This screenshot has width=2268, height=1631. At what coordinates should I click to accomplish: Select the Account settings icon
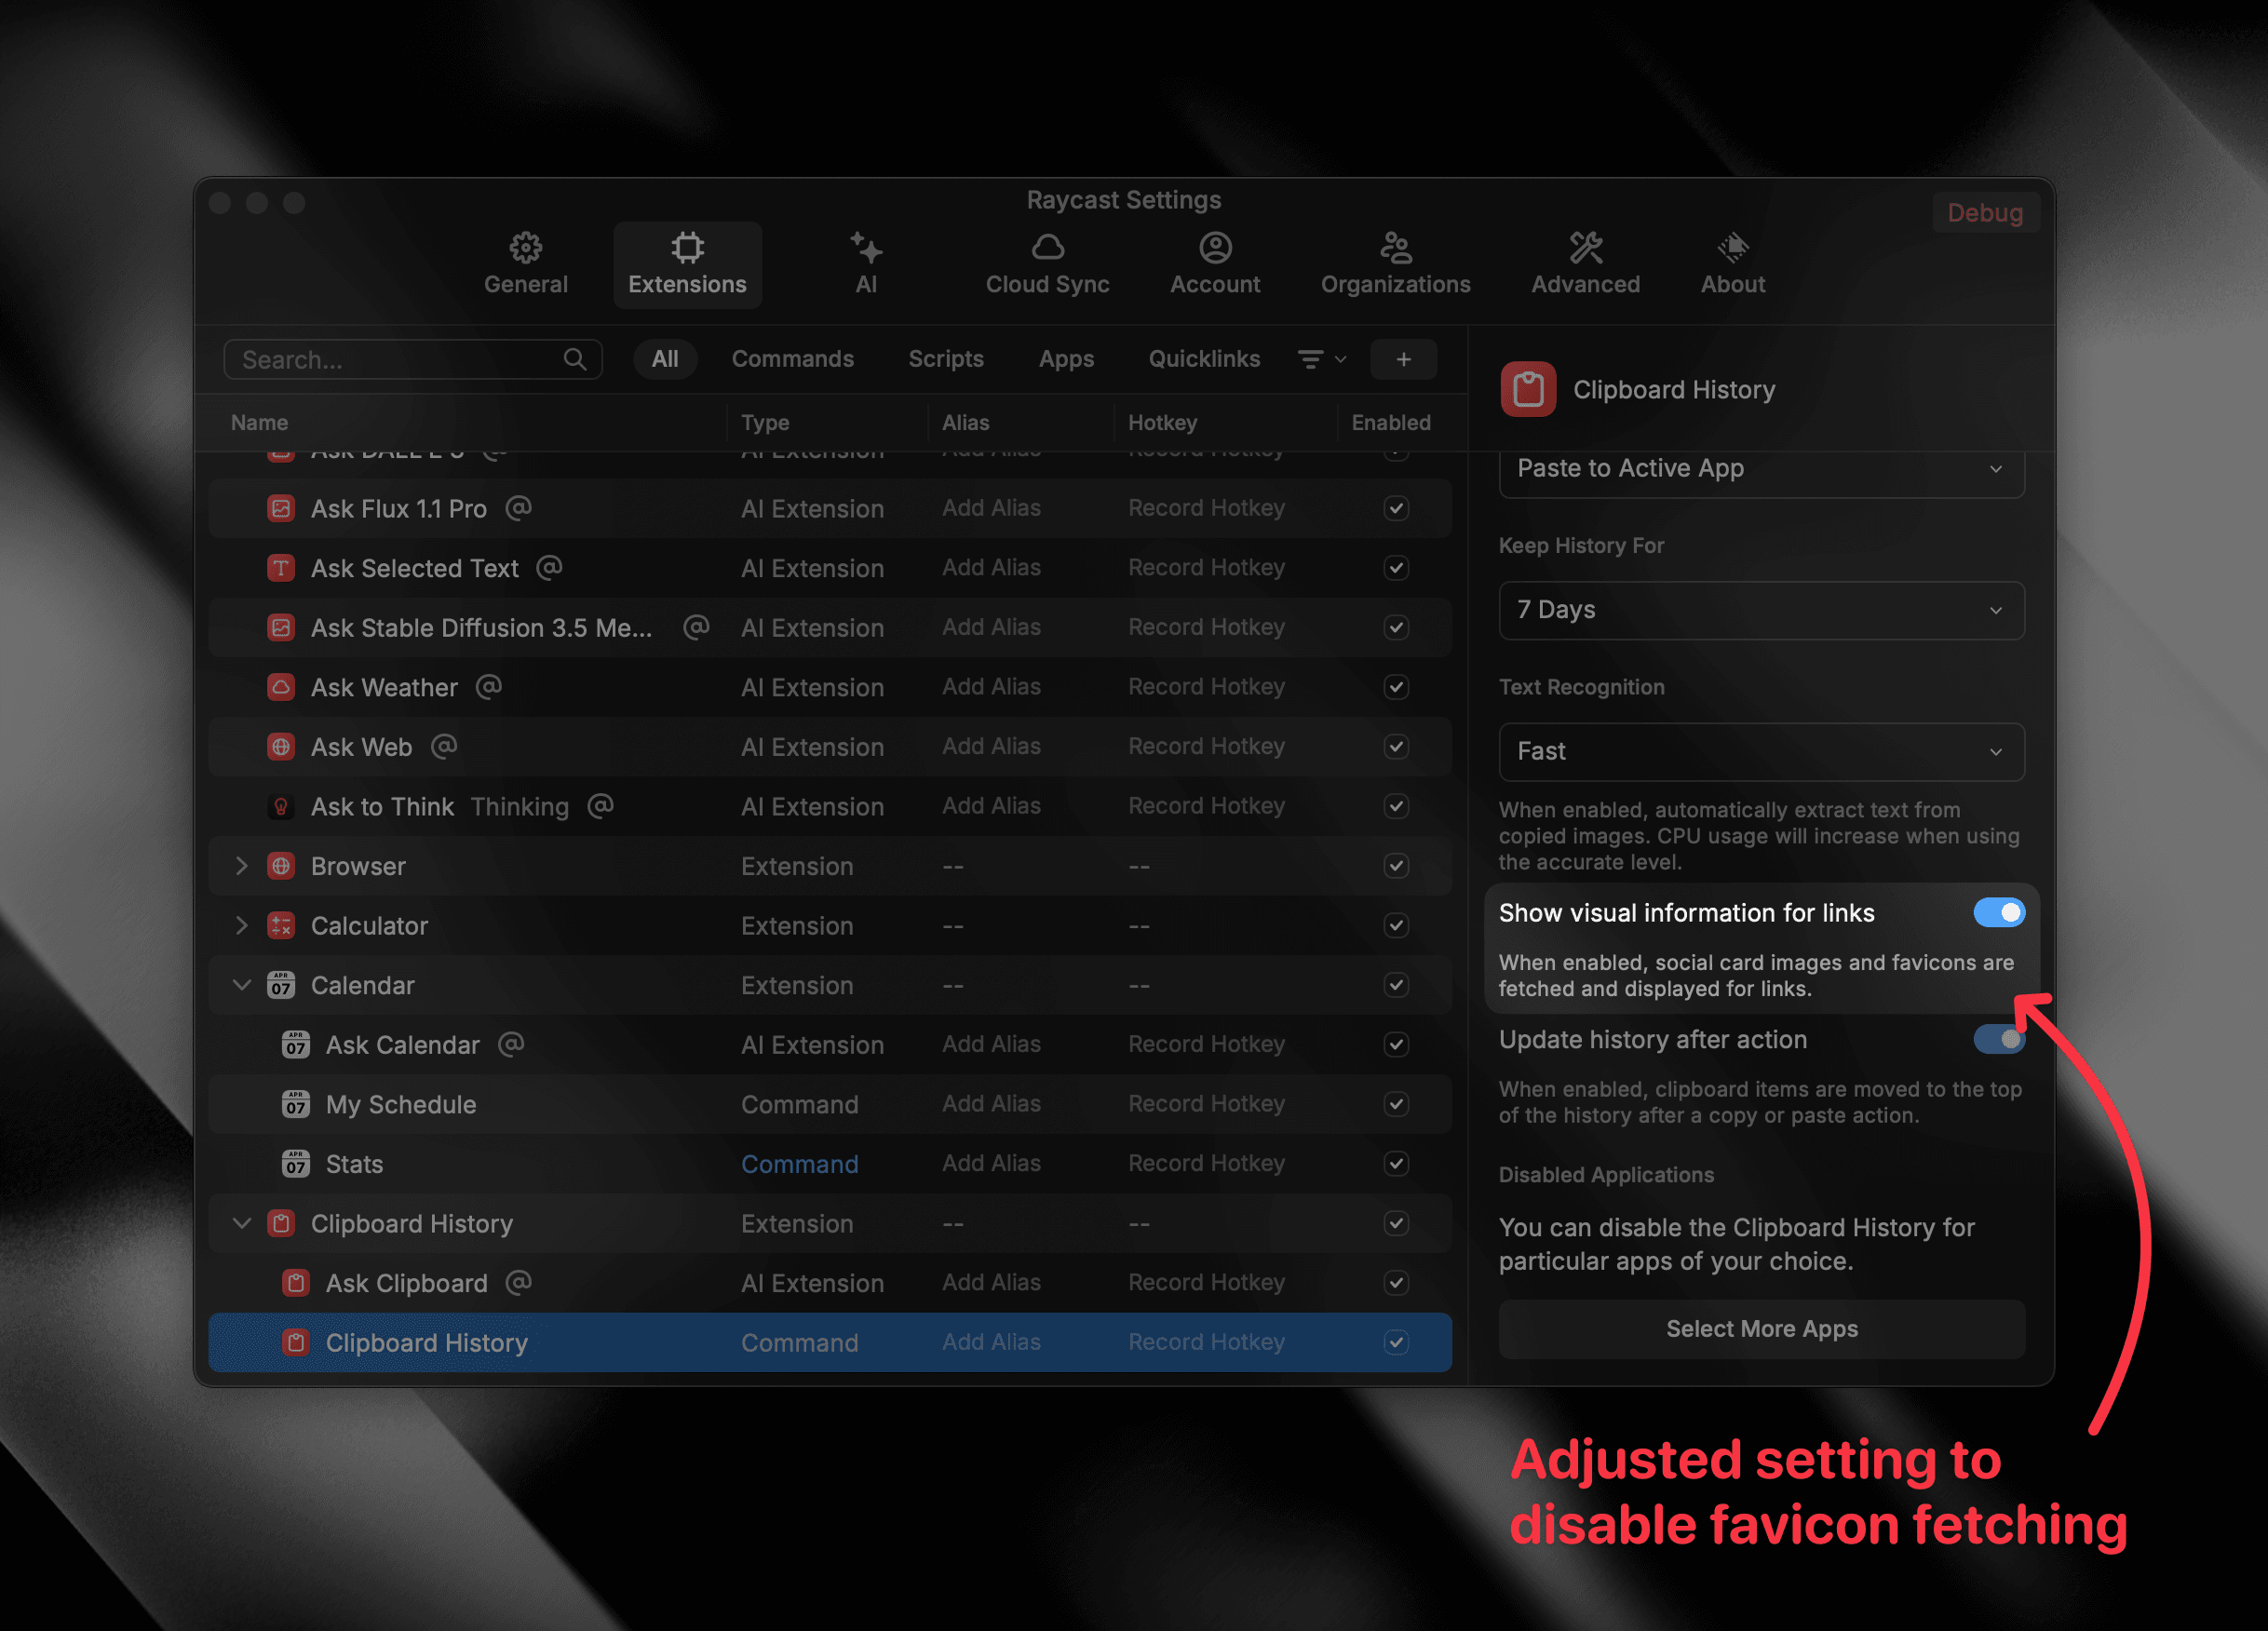click(1215, 262)
